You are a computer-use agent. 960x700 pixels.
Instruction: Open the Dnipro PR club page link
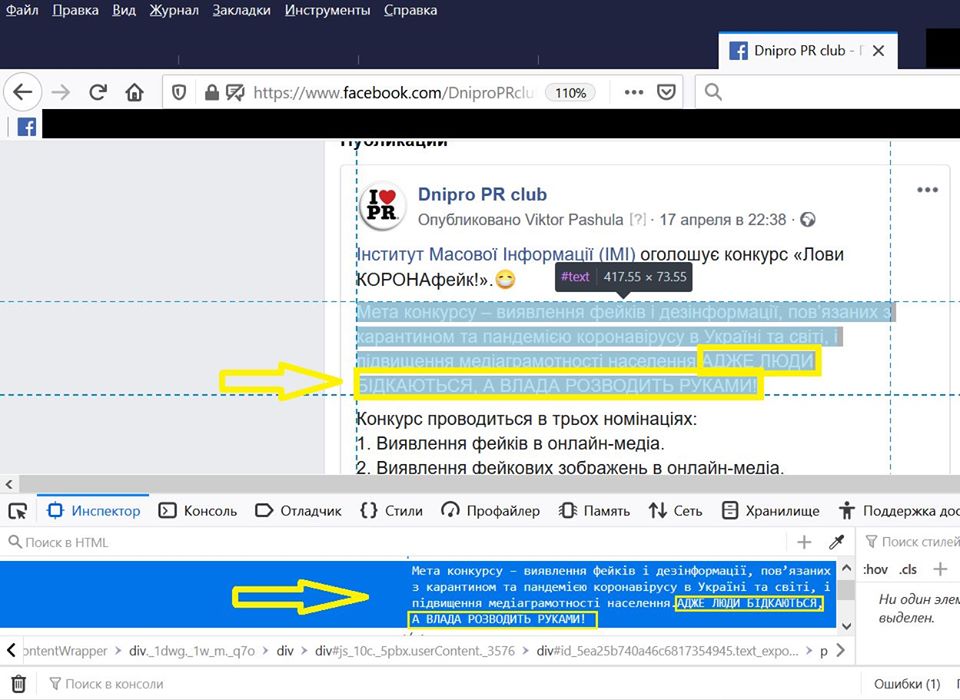[482, 194]
